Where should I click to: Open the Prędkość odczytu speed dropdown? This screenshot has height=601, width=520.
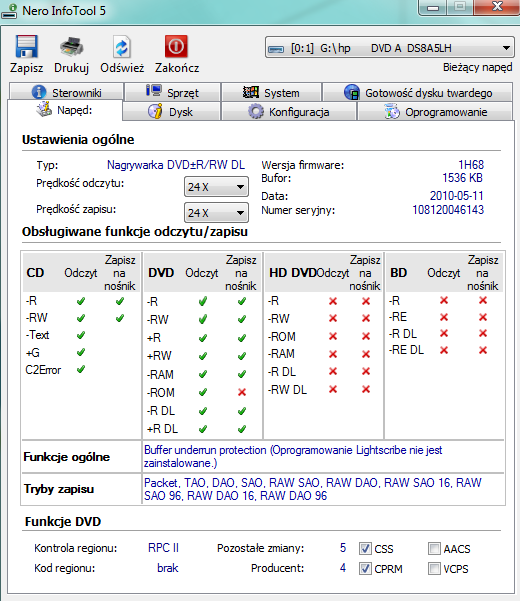(x=216, y=187)
